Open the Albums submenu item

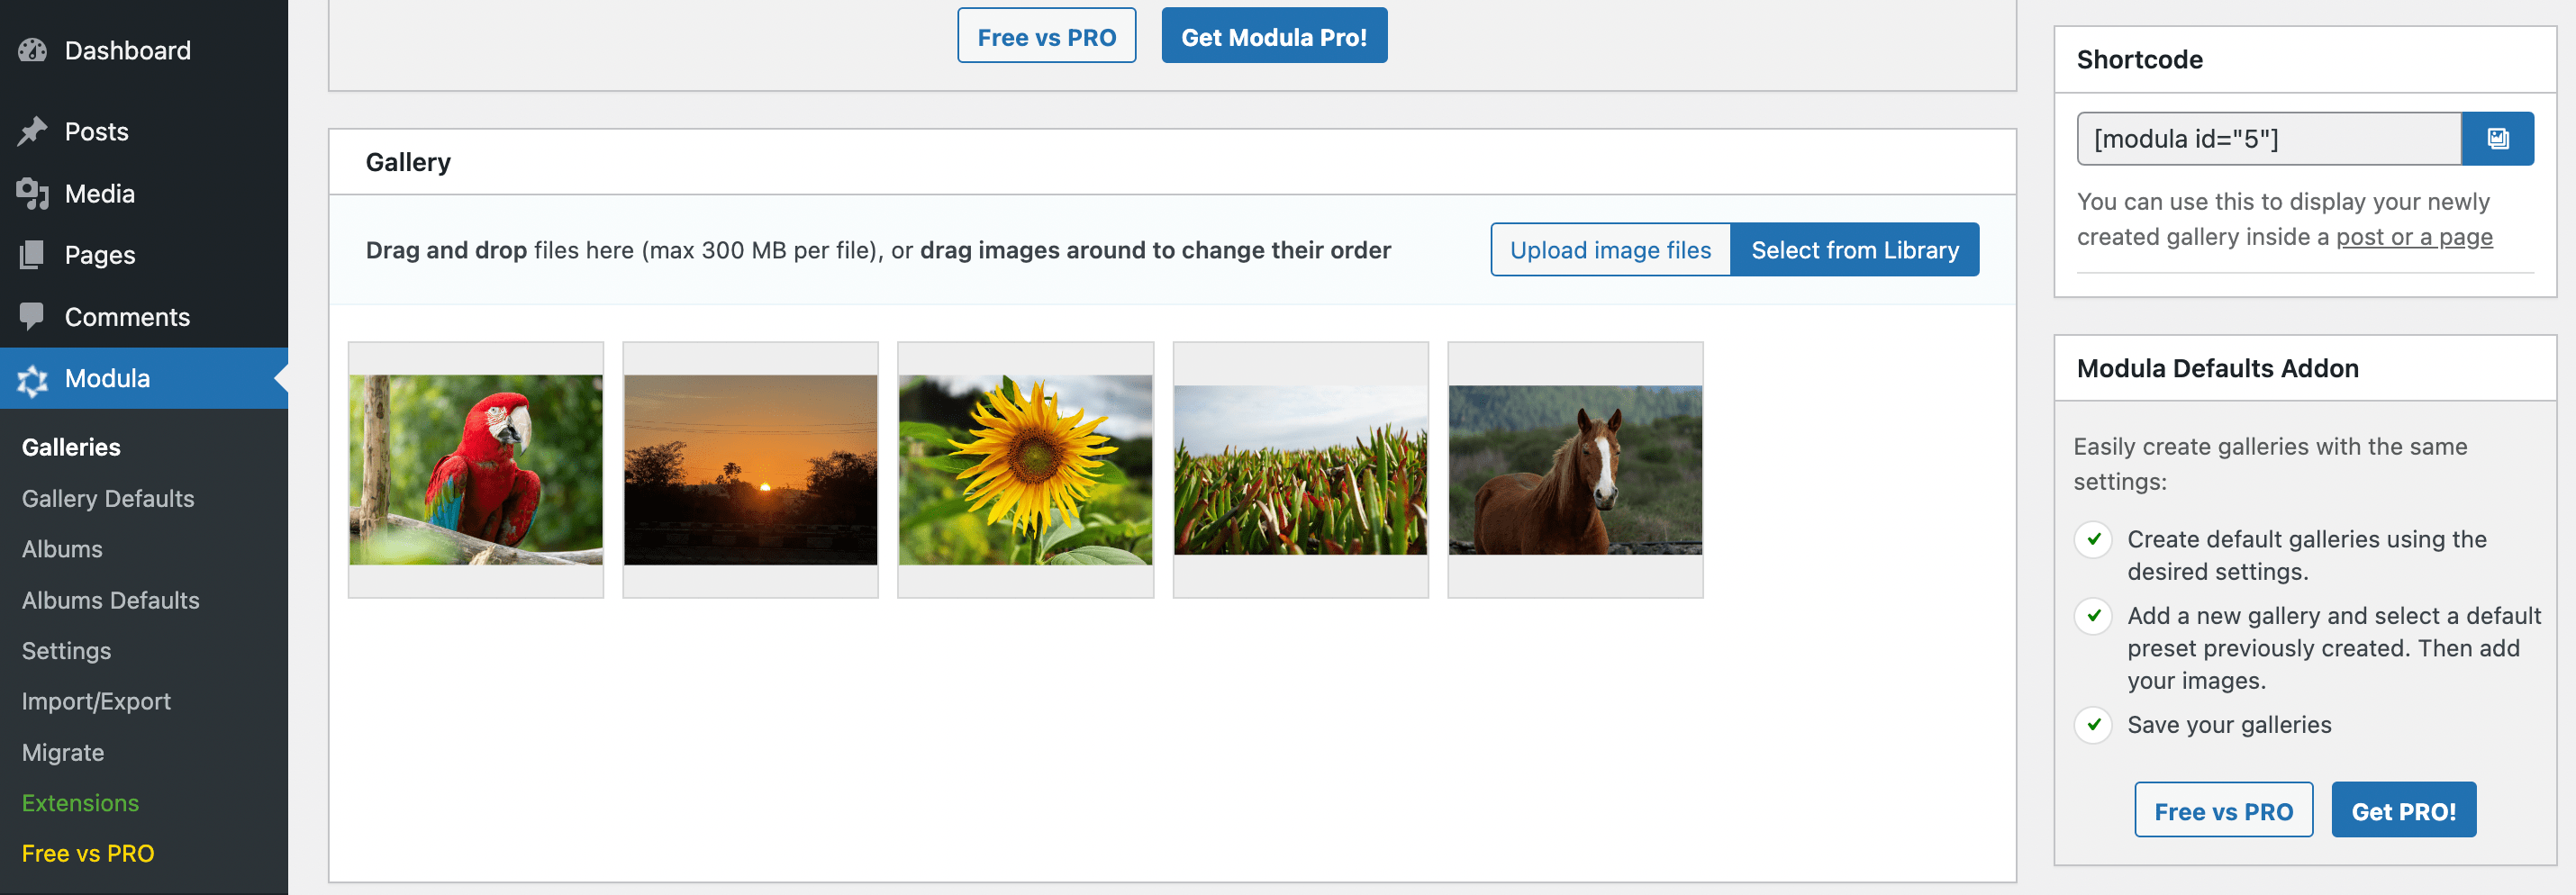(x=62, y=549)
